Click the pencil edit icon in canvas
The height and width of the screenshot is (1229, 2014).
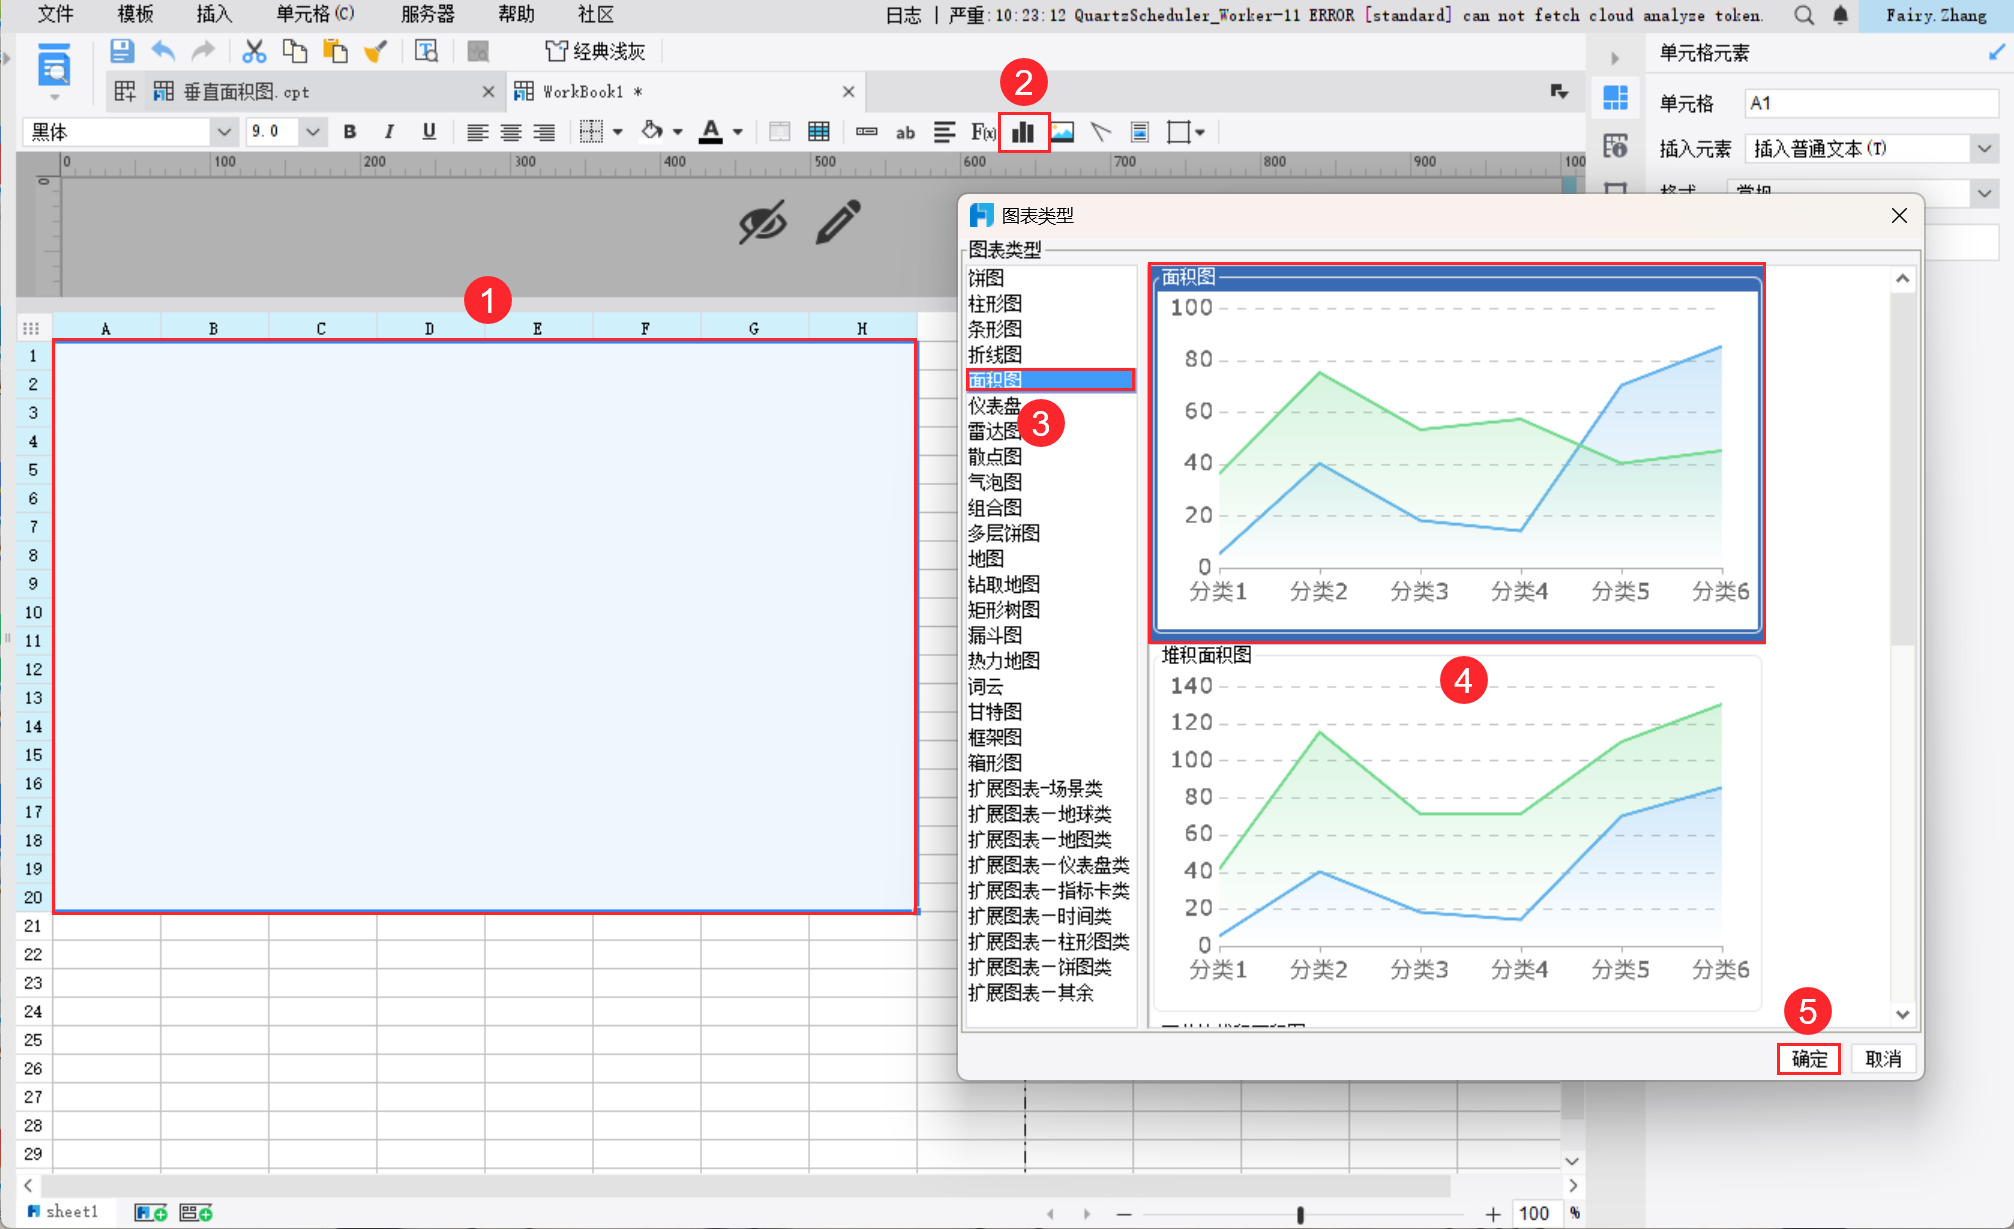pyautogui.click(x=838, y=222)
